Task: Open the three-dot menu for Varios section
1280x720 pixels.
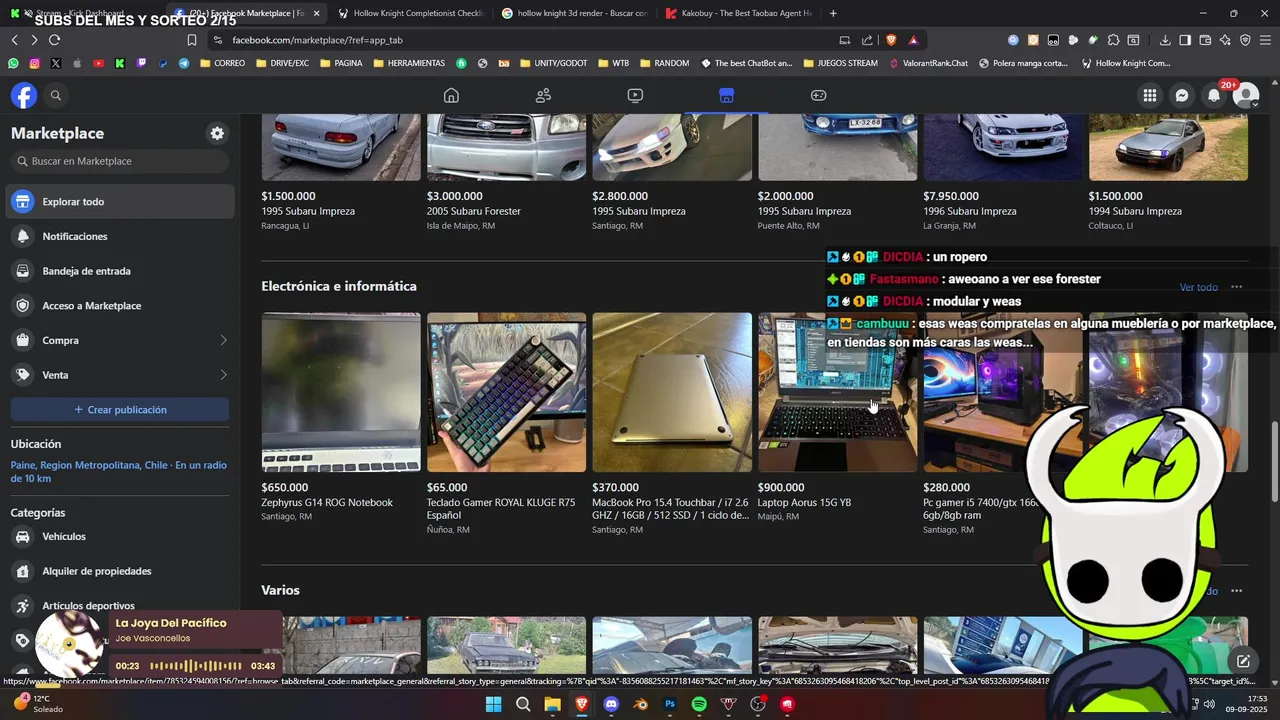Action: (1236, 591)
